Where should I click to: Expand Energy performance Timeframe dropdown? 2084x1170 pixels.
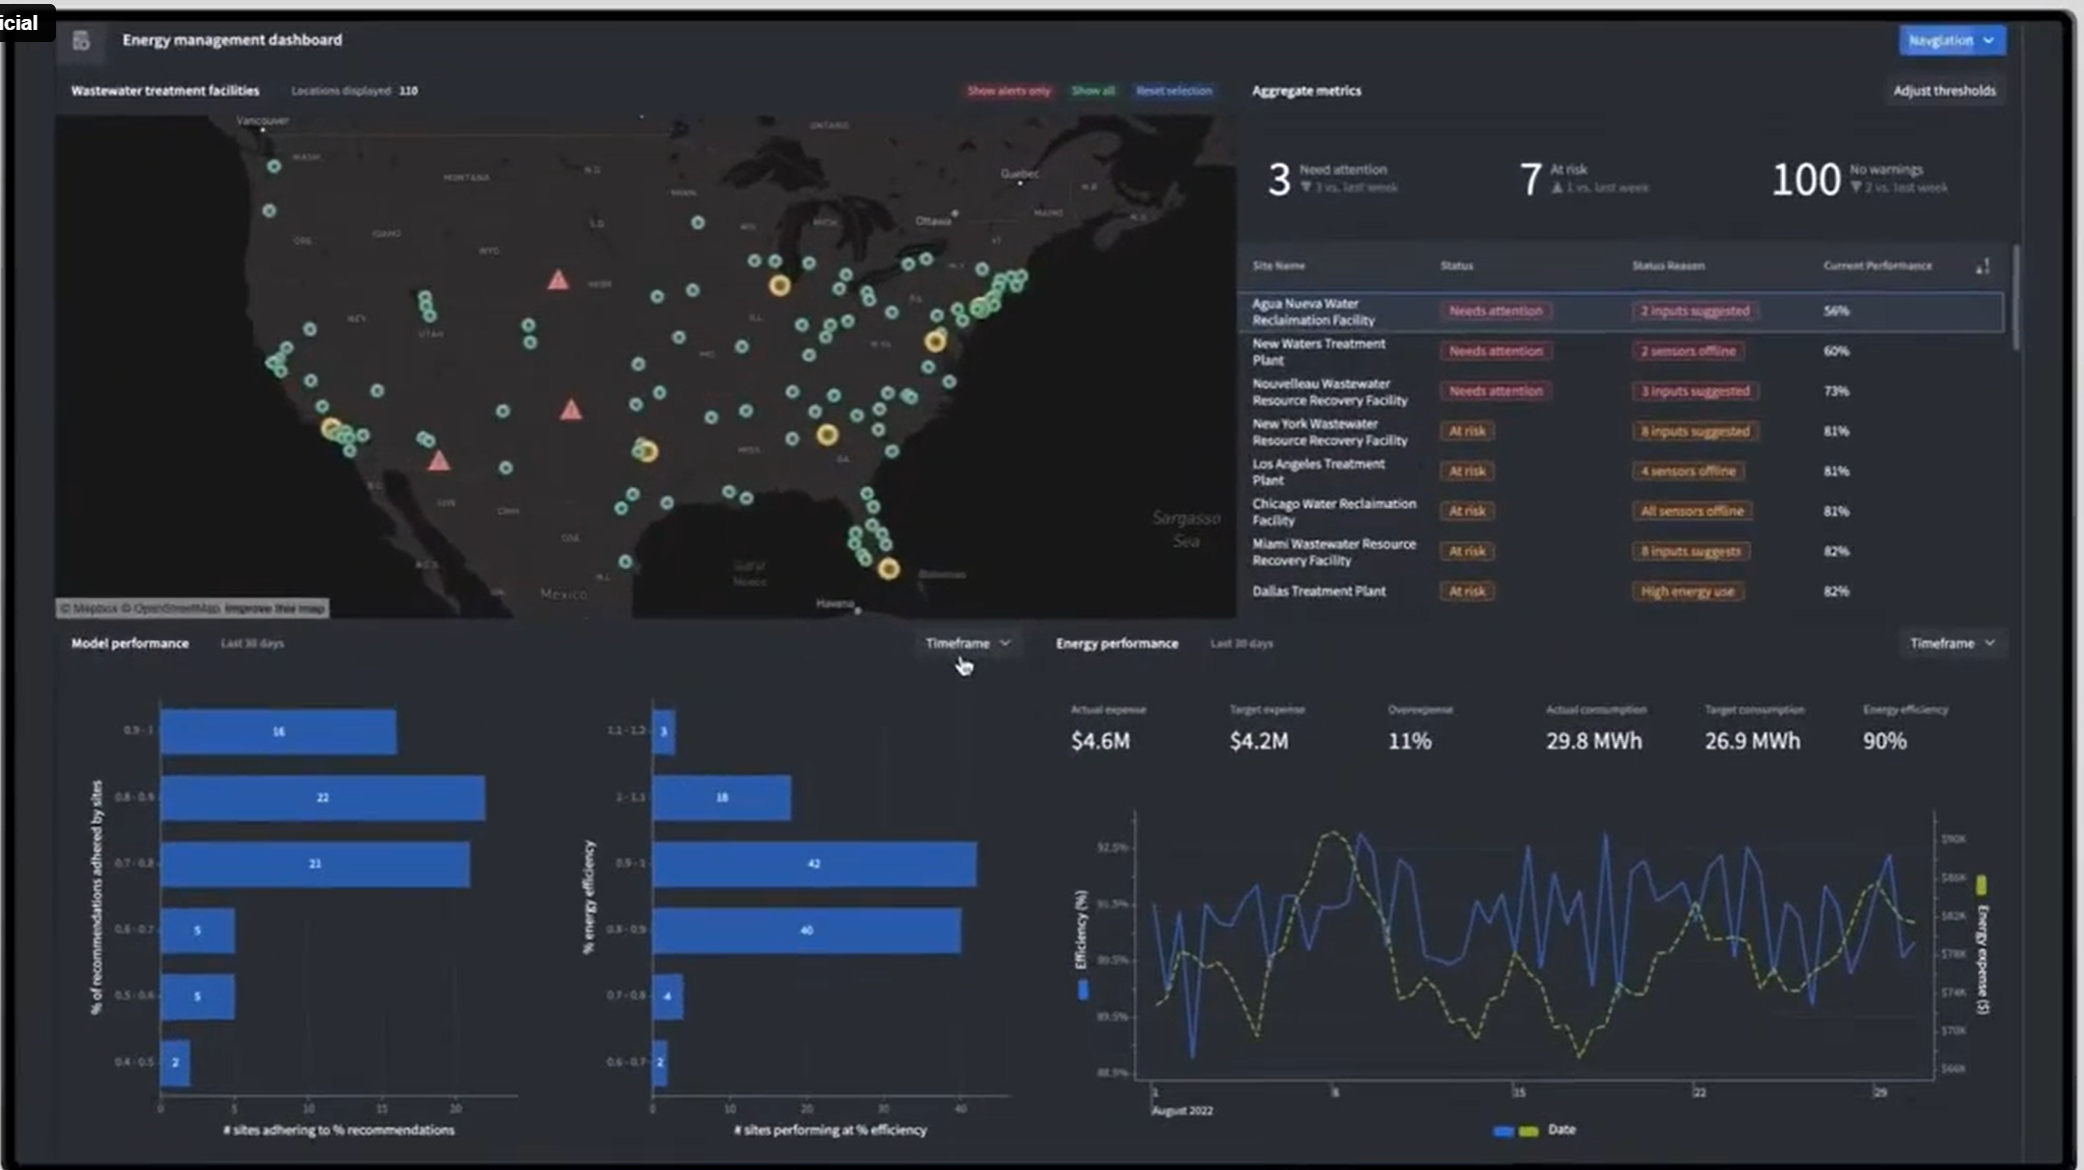(1952, 643)
